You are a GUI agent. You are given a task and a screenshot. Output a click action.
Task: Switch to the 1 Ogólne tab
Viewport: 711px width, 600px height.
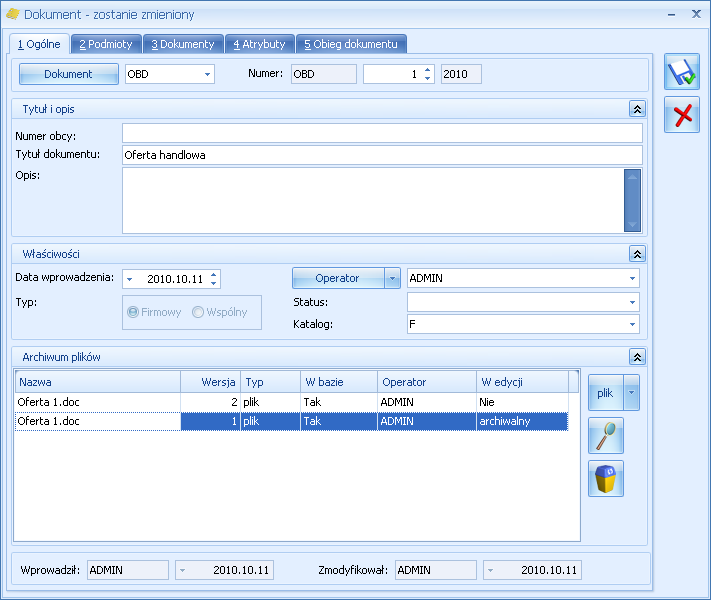point(39,44)
